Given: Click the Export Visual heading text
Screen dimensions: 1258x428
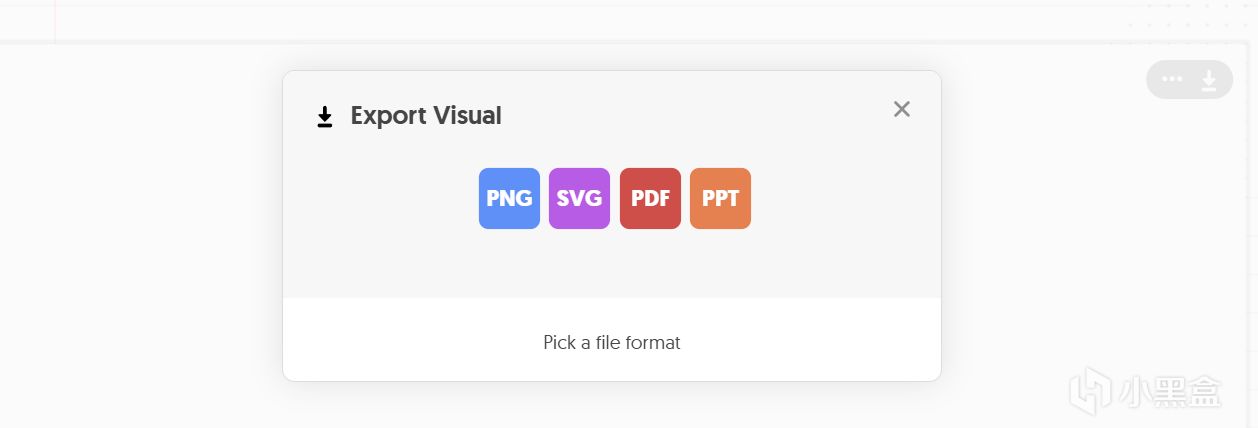Looking at the screenshot, I should 426,116.
